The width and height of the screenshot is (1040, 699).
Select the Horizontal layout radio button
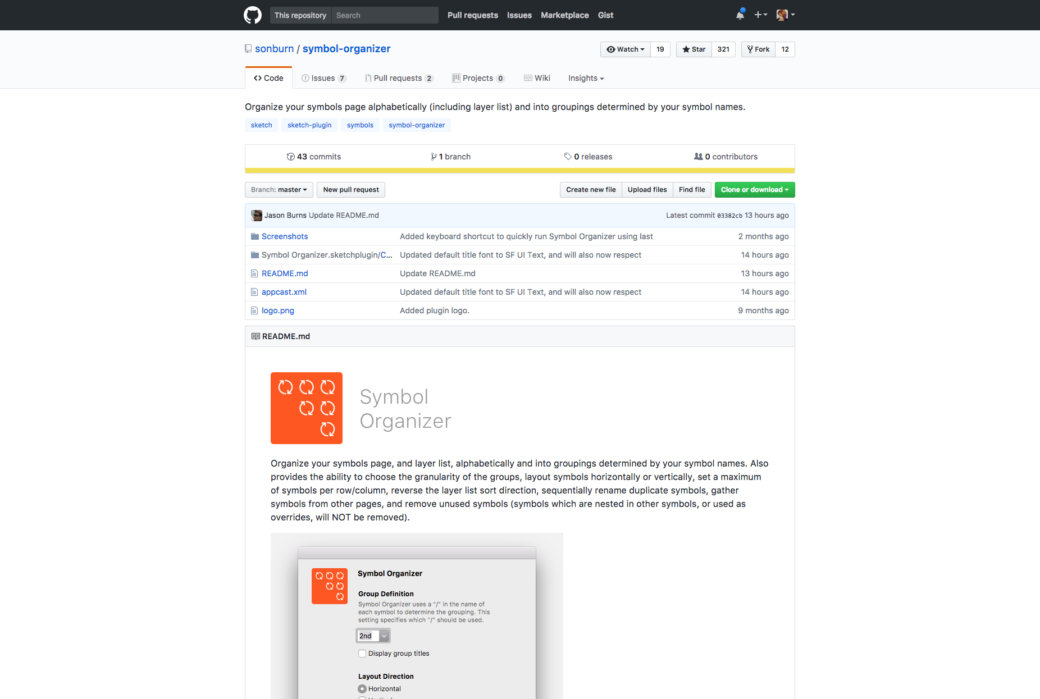pyautogui.click(x=362, y=689)
